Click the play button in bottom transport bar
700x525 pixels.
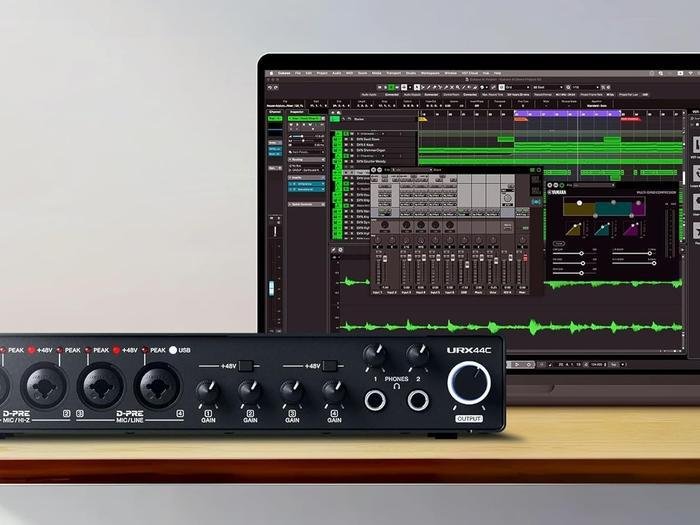(517, 365)
